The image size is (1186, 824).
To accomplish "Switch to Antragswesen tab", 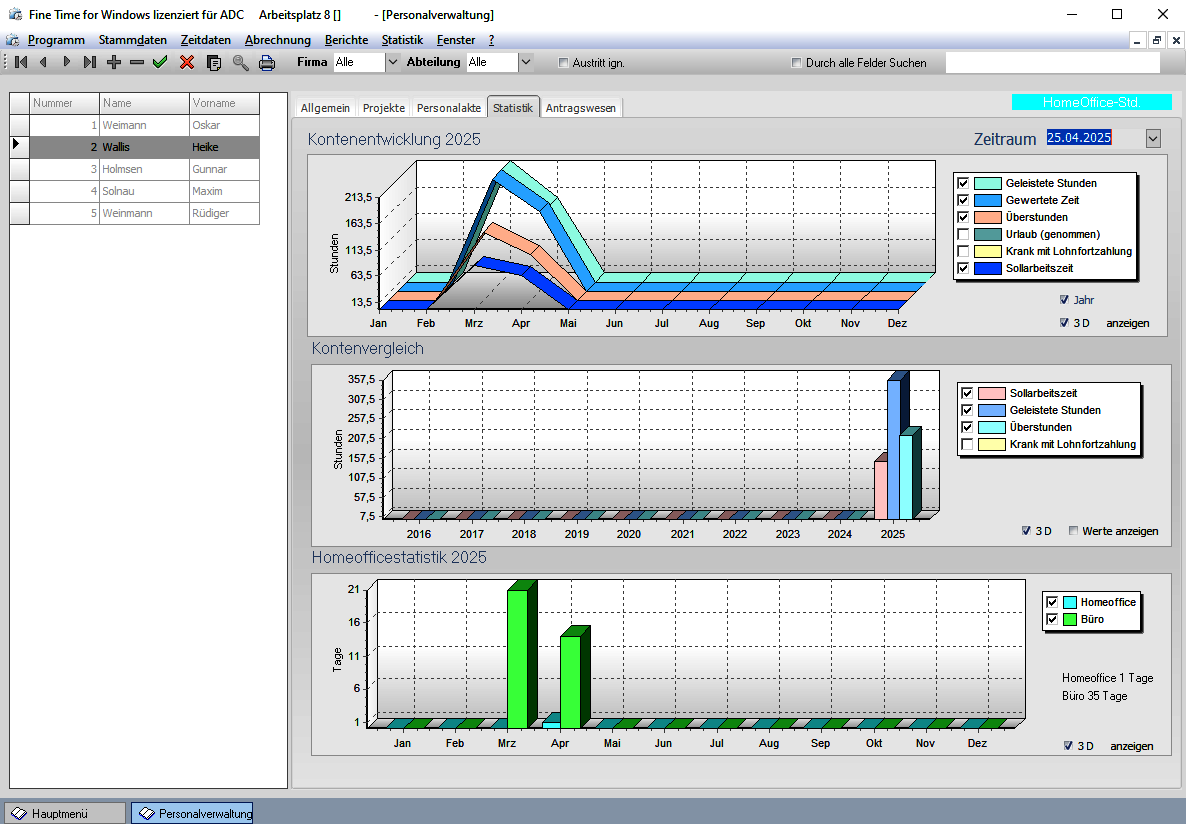I will pos(580,108).
